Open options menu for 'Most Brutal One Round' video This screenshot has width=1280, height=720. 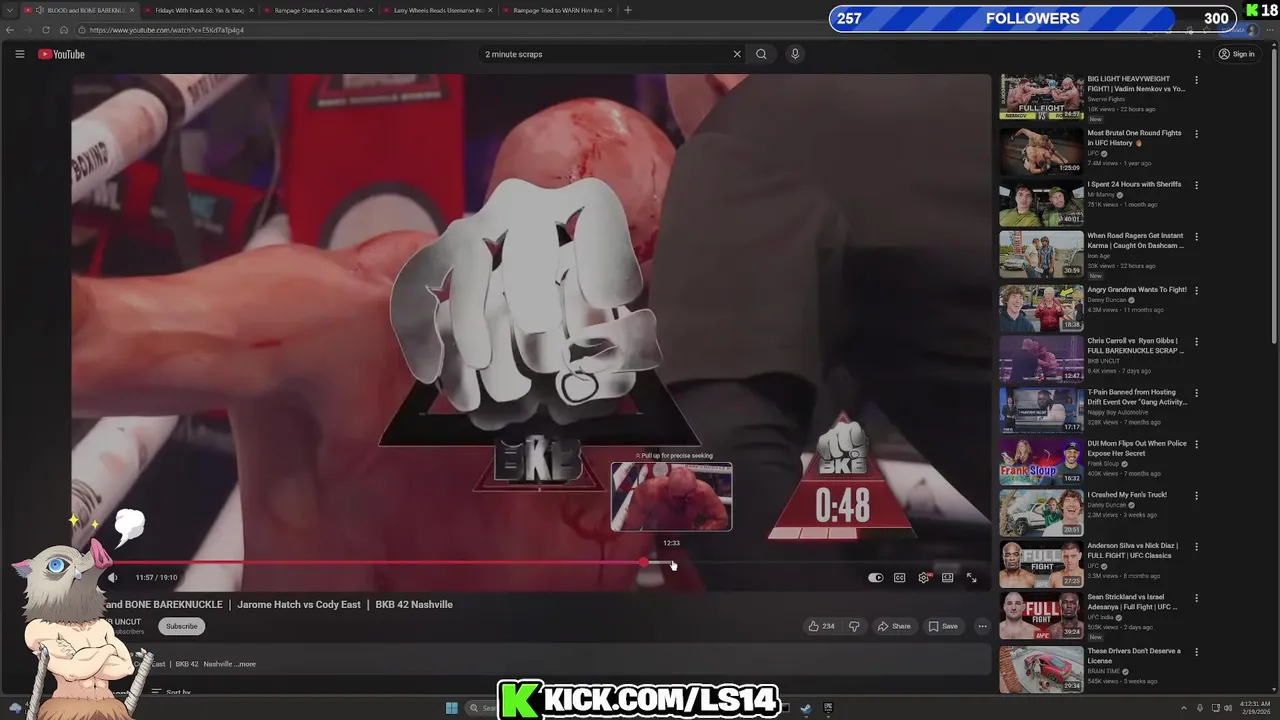coord(1196,134)
